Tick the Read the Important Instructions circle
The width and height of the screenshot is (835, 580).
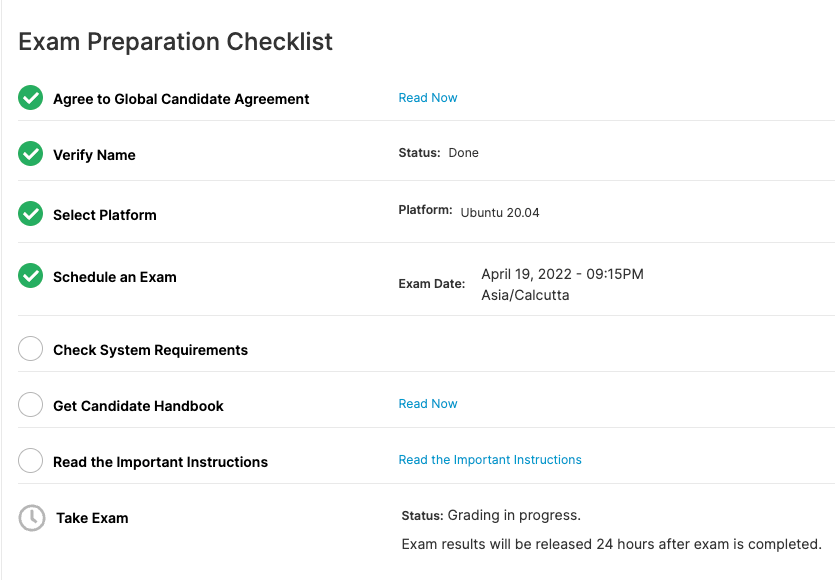coord(31,461)
